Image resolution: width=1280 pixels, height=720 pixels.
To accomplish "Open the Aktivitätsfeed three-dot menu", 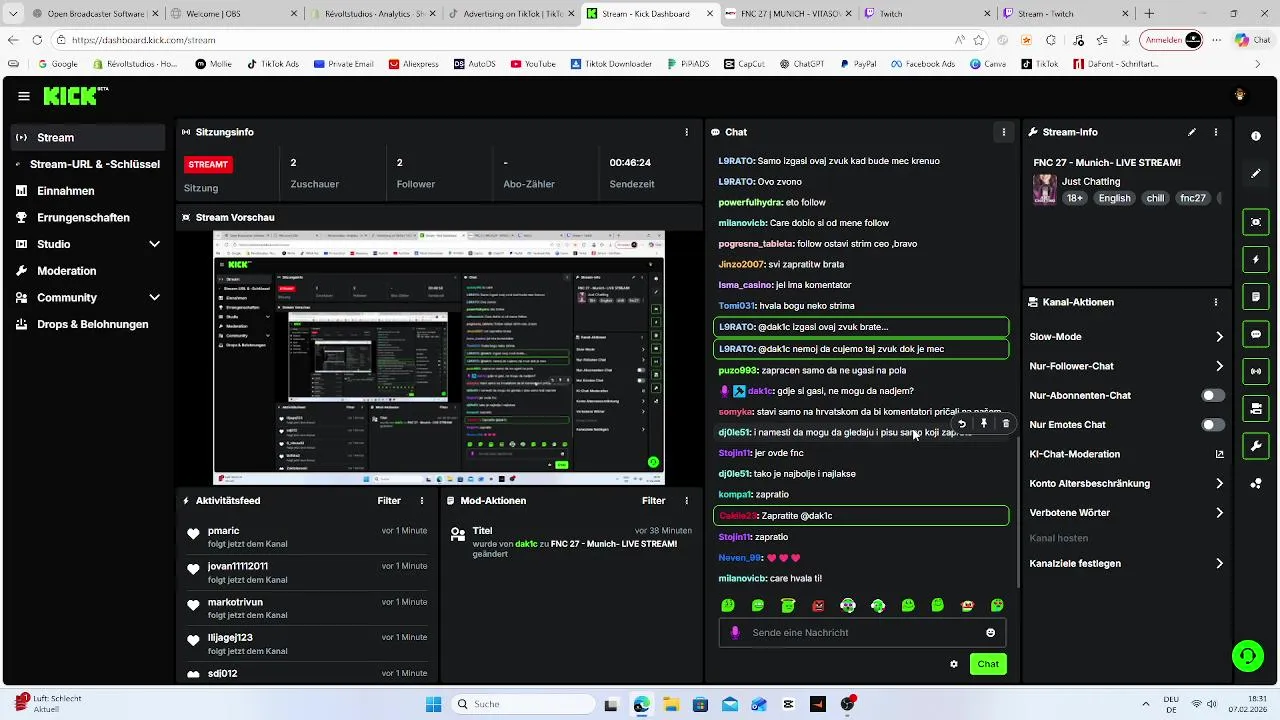I will tap(421, 501).
